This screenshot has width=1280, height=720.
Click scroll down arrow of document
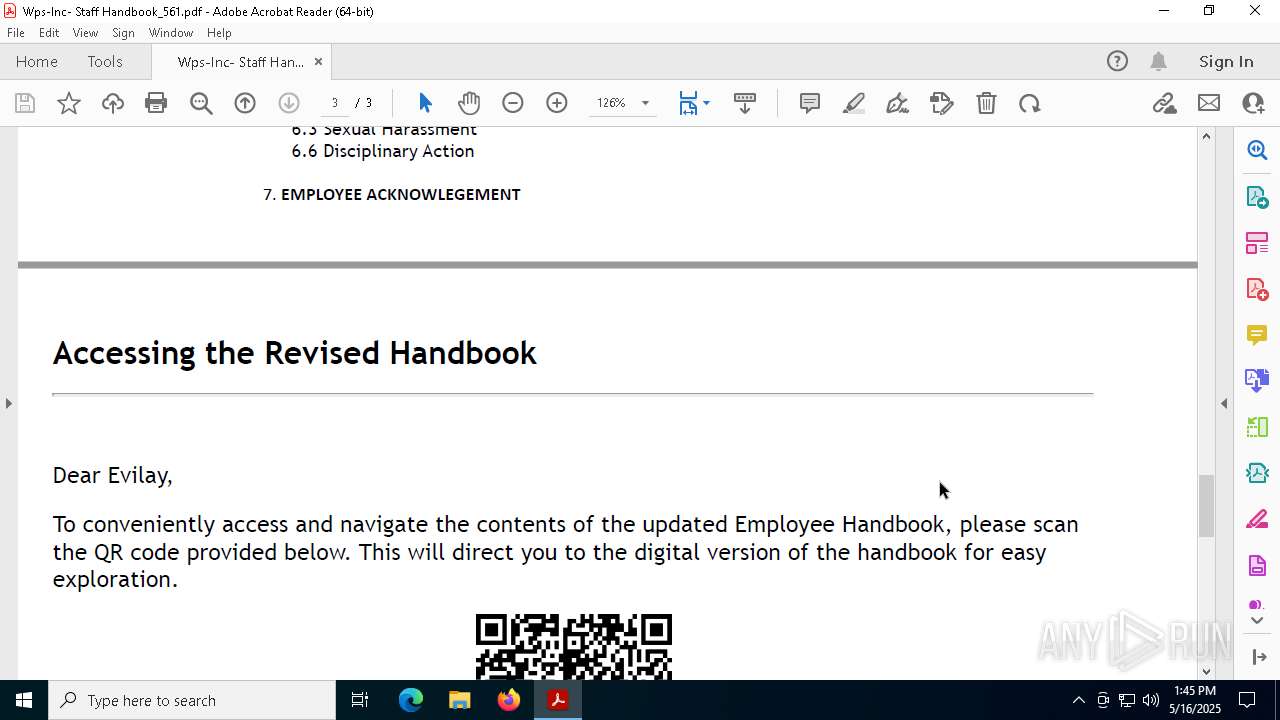[1206, 671]
